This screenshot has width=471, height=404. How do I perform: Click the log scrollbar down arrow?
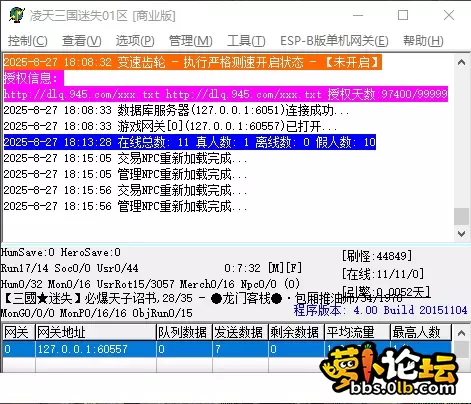pyautogui.click(x=461, y=234)
